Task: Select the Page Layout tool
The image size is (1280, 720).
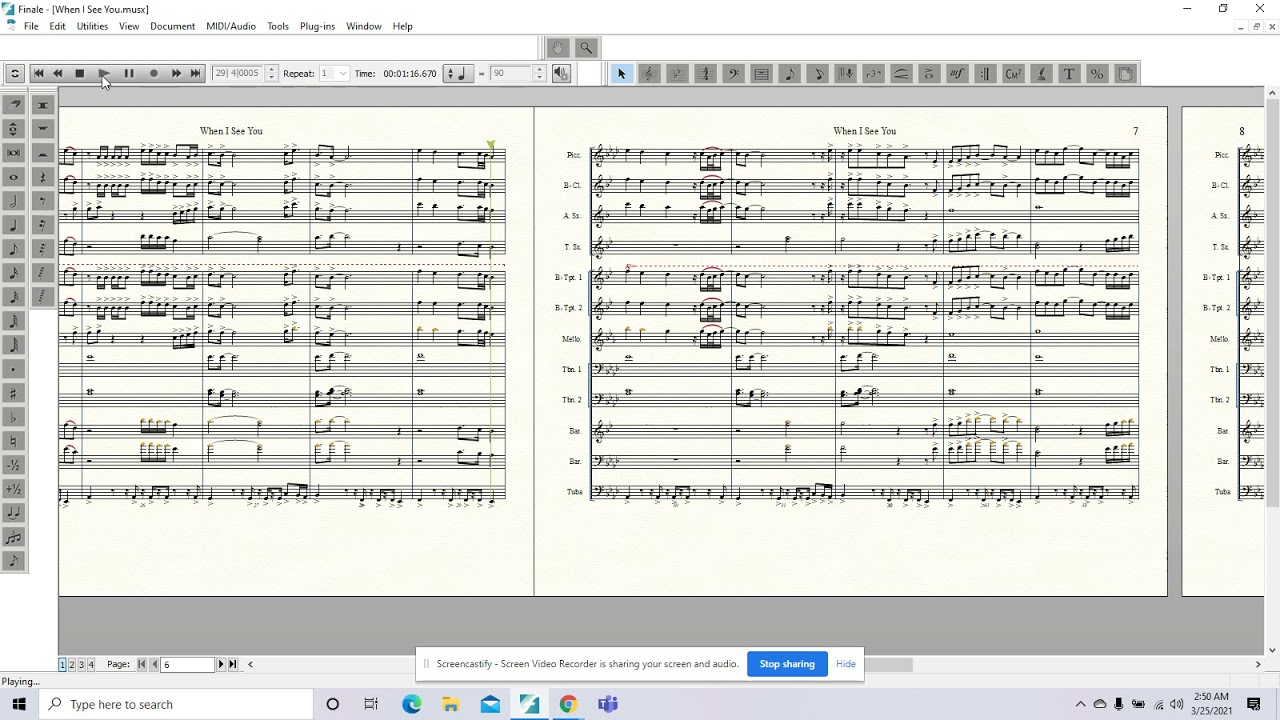Action: pyautogui.click(x=1125, y=73)
